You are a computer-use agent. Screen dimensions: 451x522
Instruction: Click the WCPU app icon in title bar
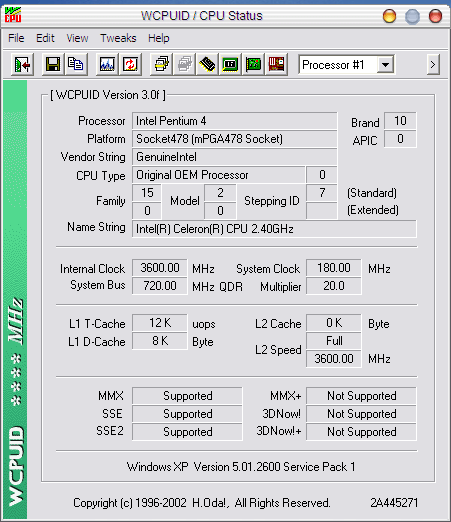pyautogui.click(x=13, y=15)
